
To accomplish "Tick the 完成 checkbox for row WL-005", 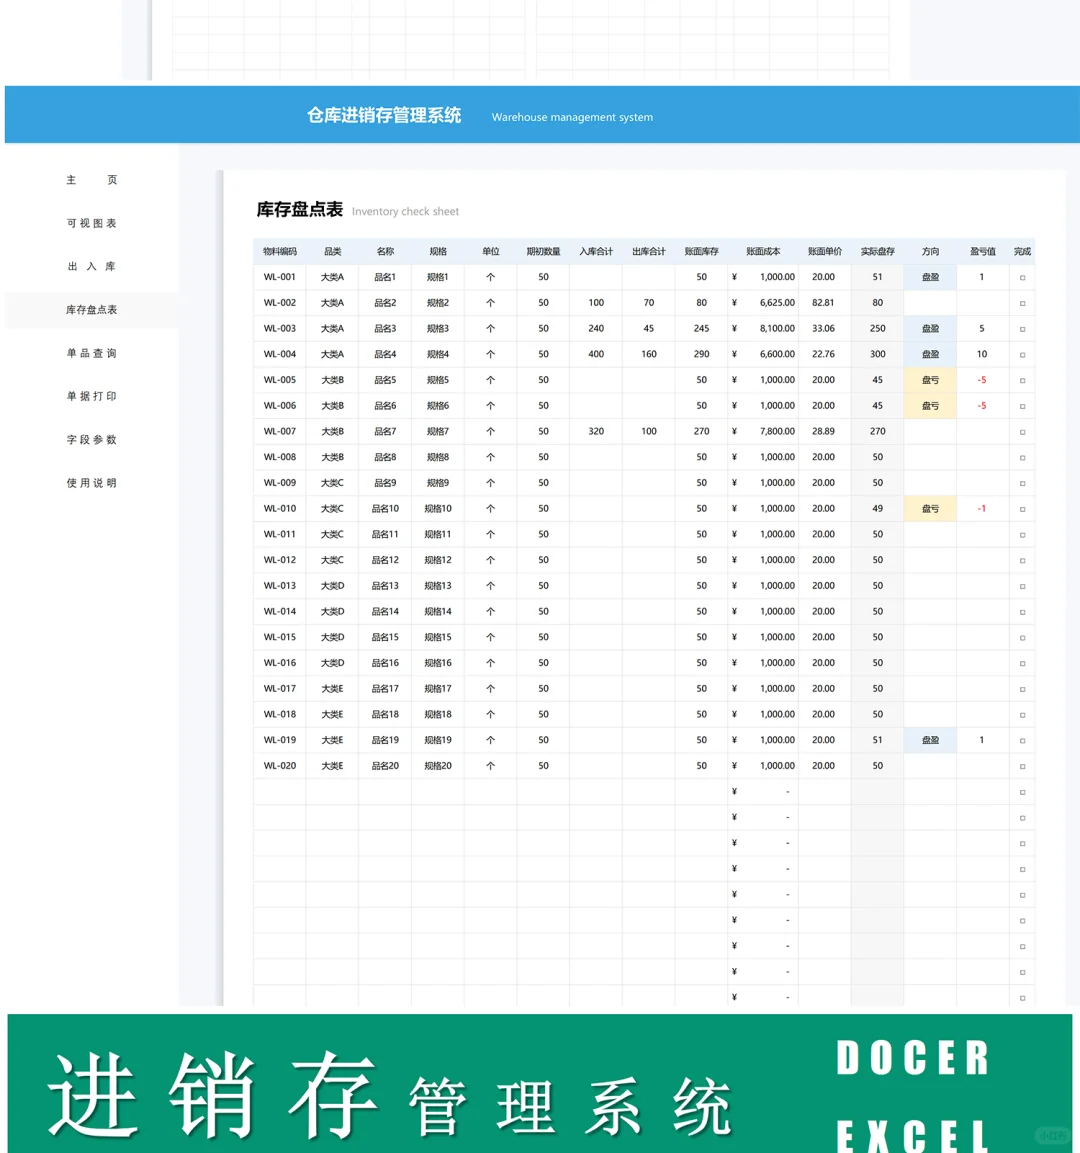I will point(1022,381).
